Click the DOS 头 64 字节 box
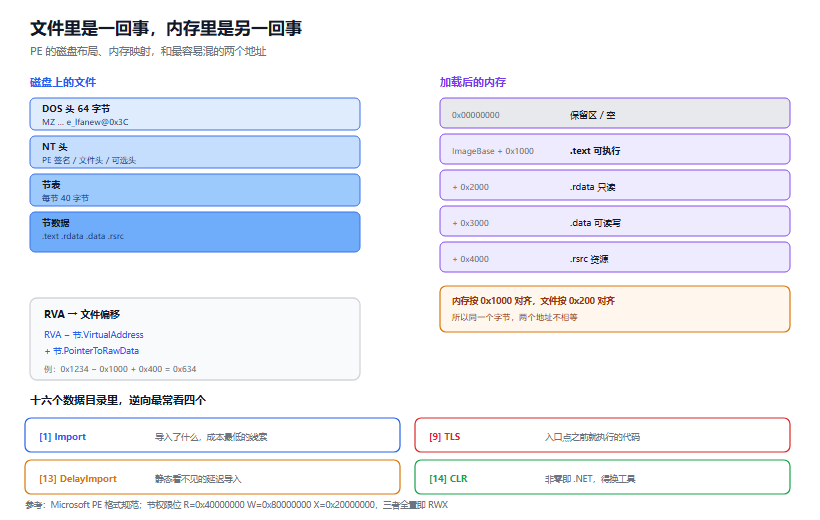 [x=195, y=114]
